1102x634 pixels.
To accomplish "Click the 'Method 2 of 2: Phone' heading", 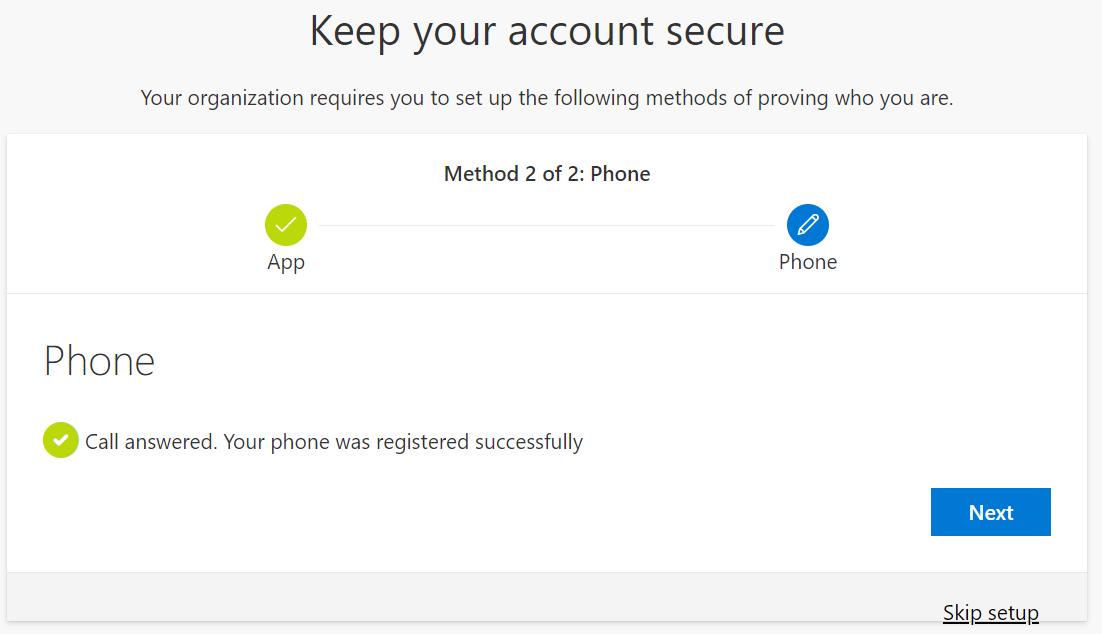I will [547, 174].
